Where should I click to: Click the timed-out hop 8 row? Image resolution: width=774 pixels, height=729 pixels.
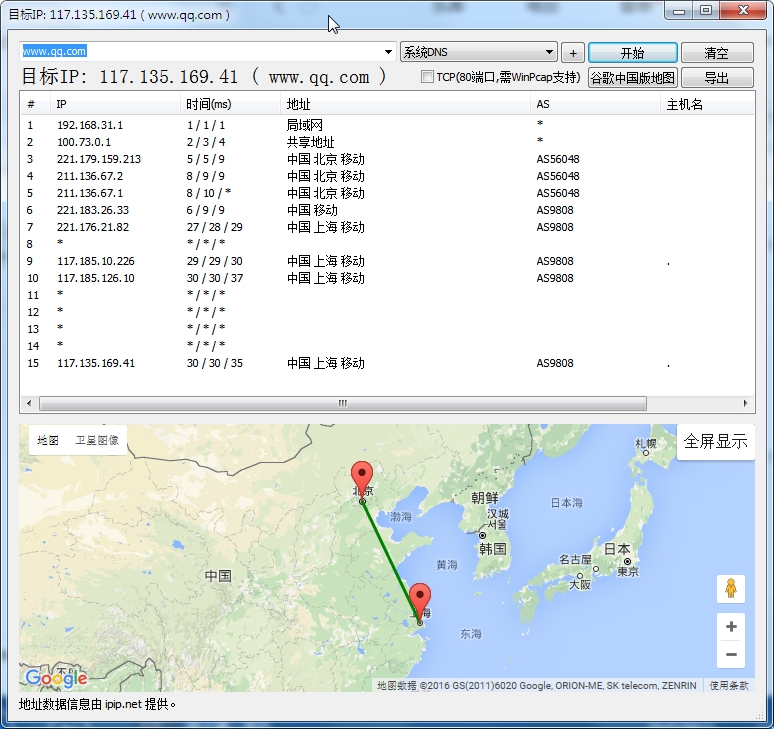(387, 244)
